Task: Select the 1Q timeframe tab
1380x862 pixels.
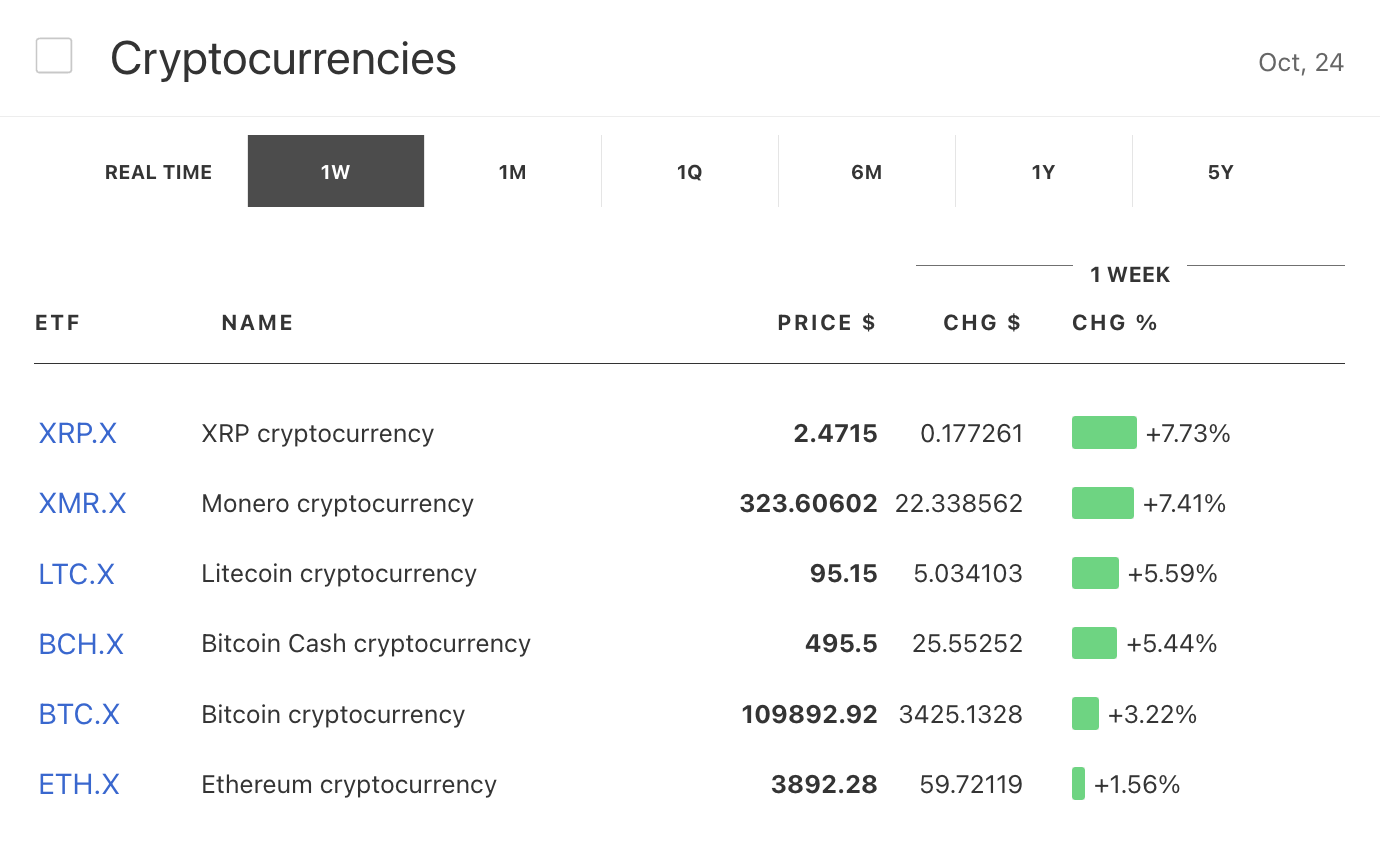Action: point(689,172)
